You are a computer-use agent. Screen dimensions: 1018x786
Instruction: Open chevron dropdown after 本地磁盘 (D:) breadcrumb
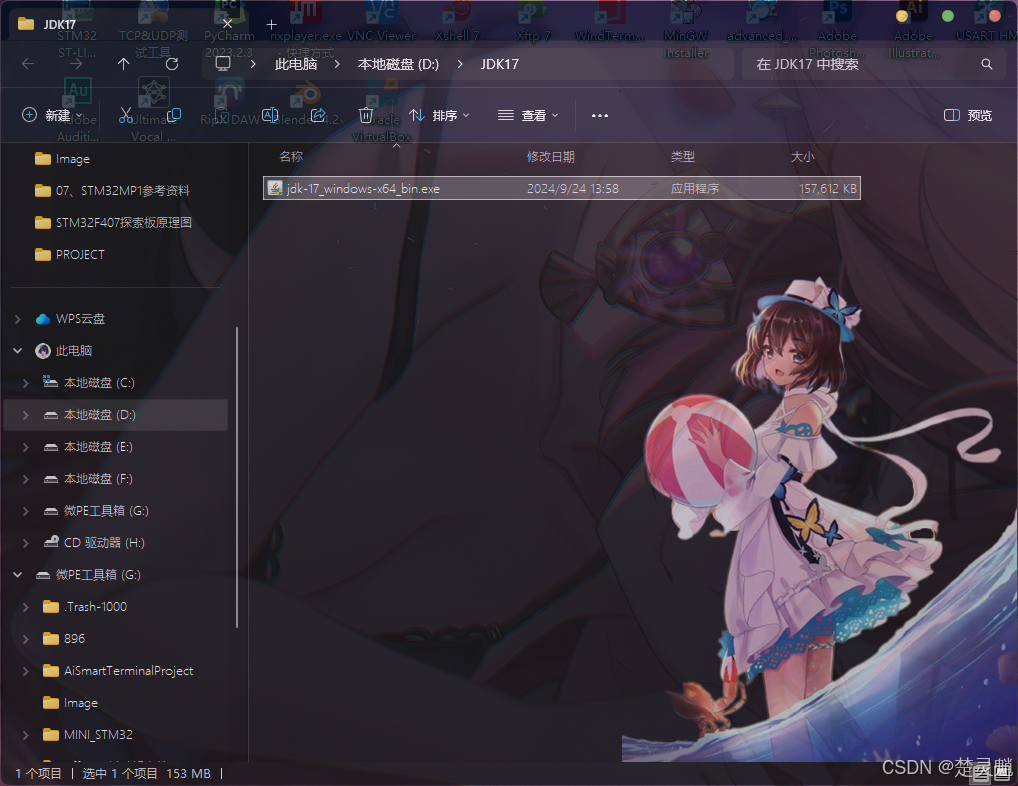pos(460,64)
